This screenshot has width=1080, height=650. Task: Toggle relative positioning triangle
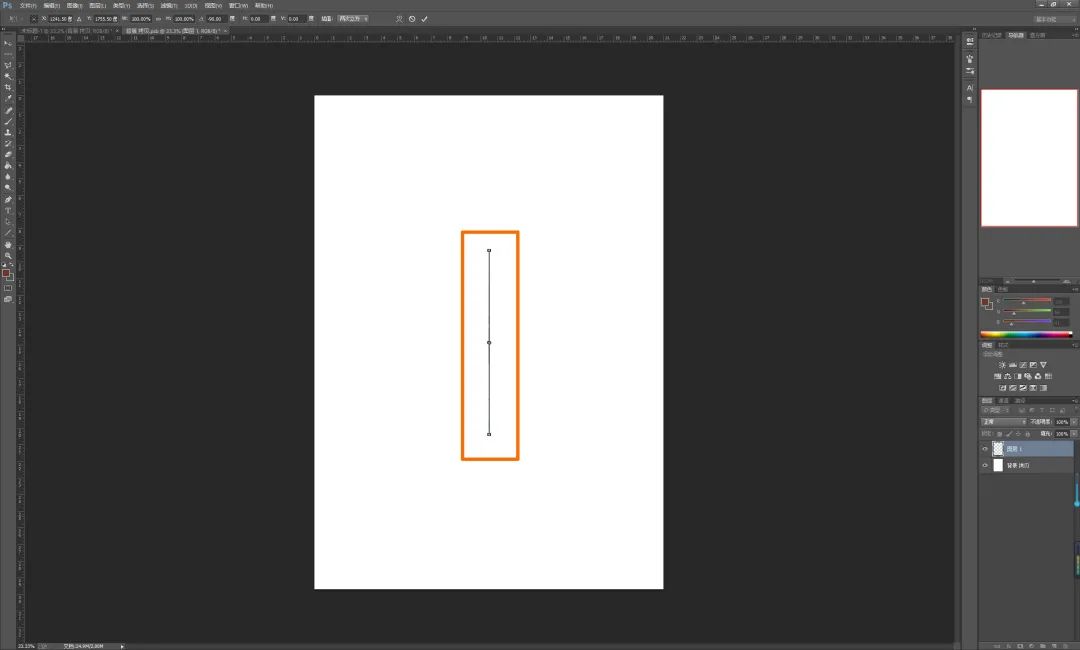point(79,19)
